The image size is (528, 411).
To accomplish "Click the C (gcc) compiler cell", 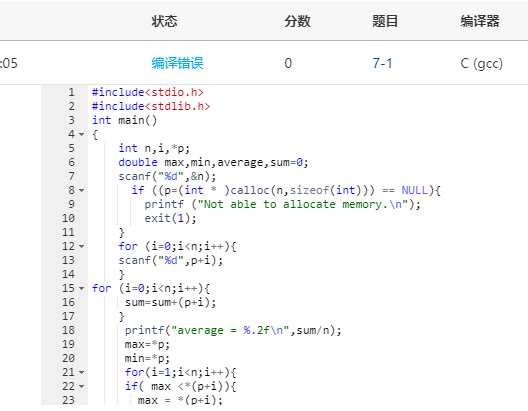I will [x=482, y=64].
